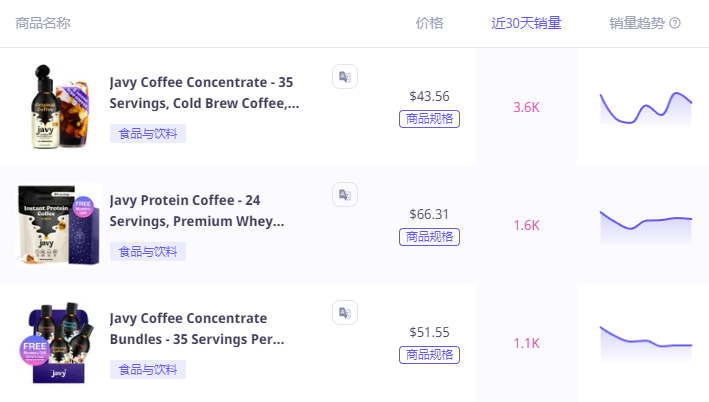Click 食品与饮料 tag on first product
The width and height of the screenshot is (709, 402).
pyautogui.click(x=148, y=133)
